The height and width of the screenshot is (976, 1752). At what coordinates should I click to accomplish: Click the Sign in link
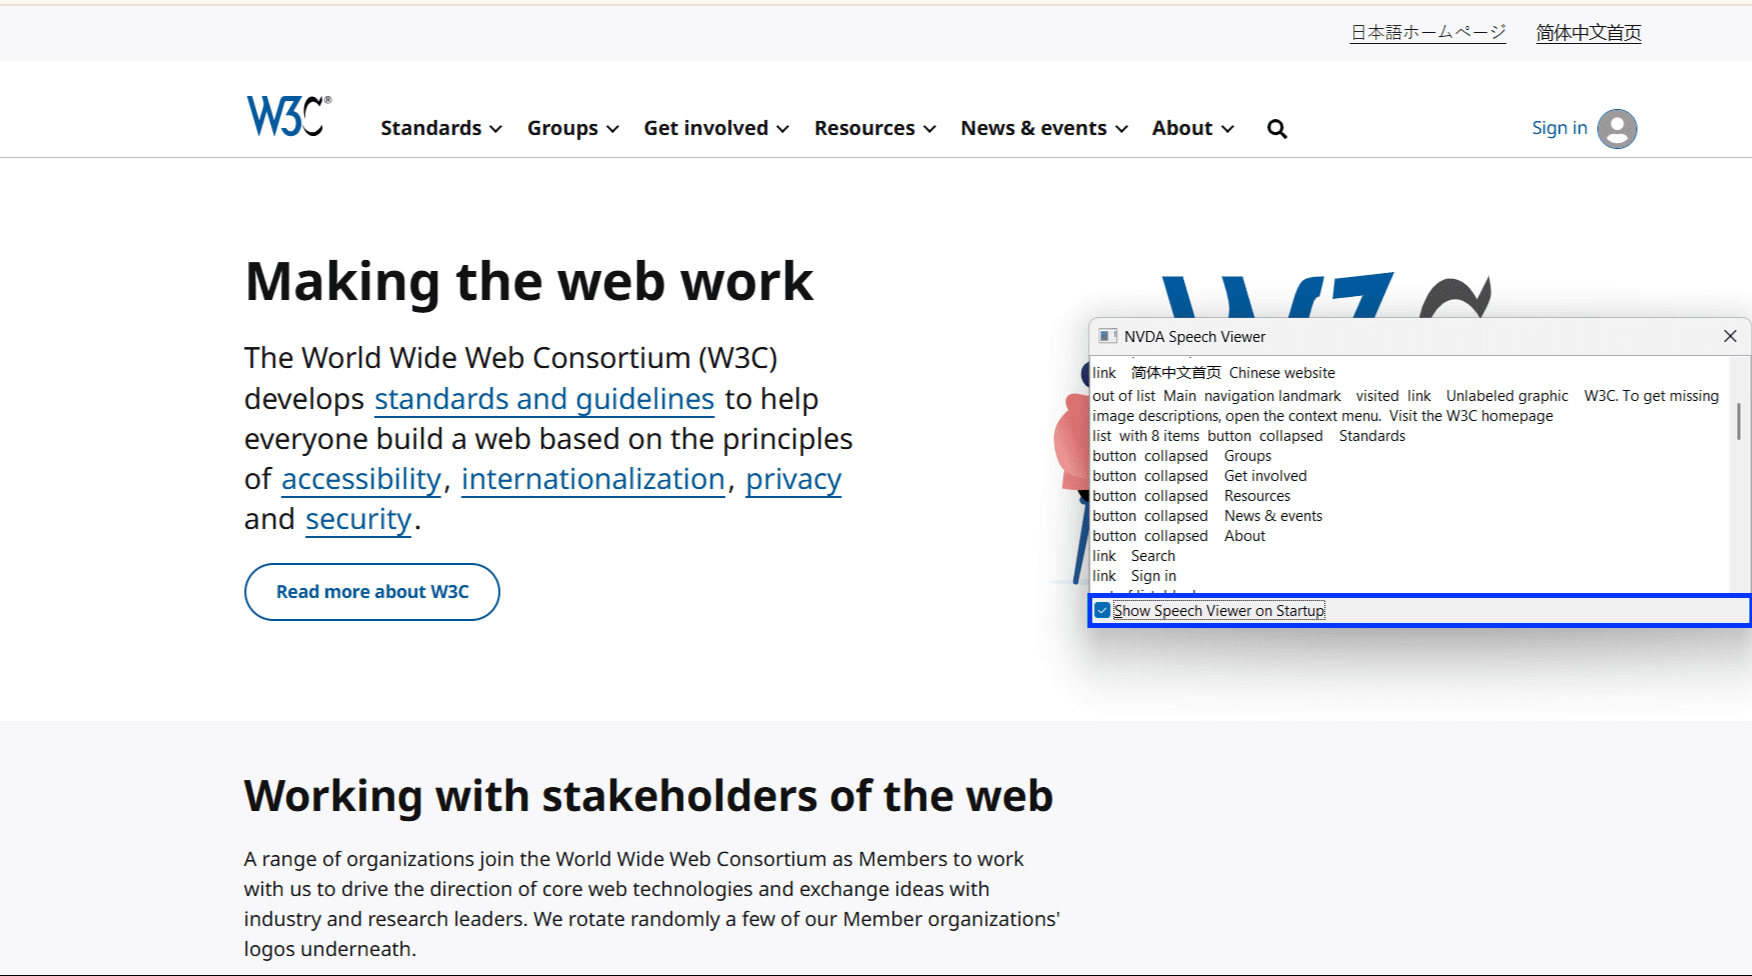pyautogui.click(x=1559, y=128)
